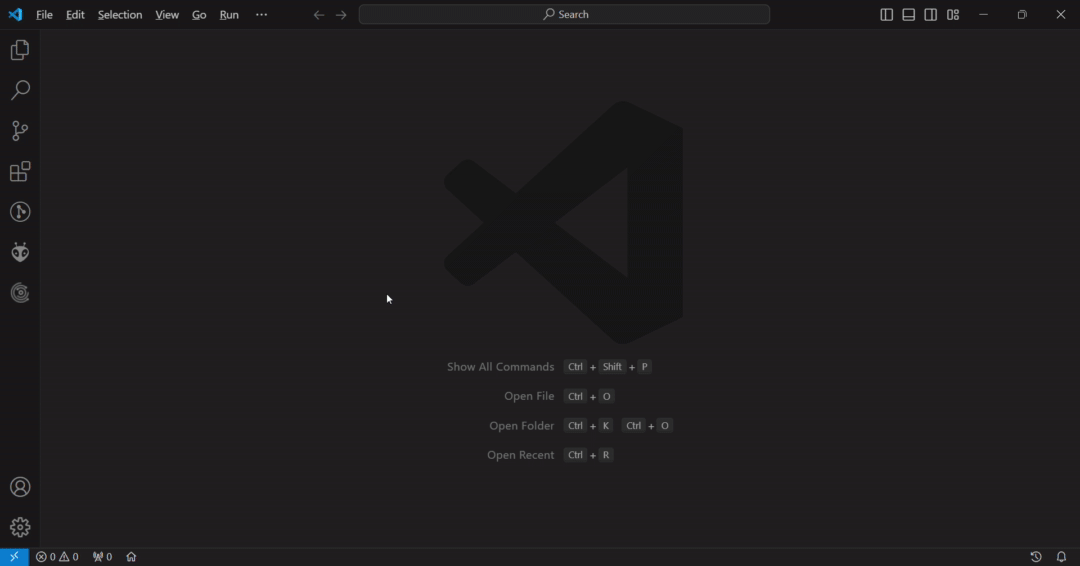The image size is (1080, 566).
Task: Open the PlatformIO alien head icon
Action: [20, 253]
